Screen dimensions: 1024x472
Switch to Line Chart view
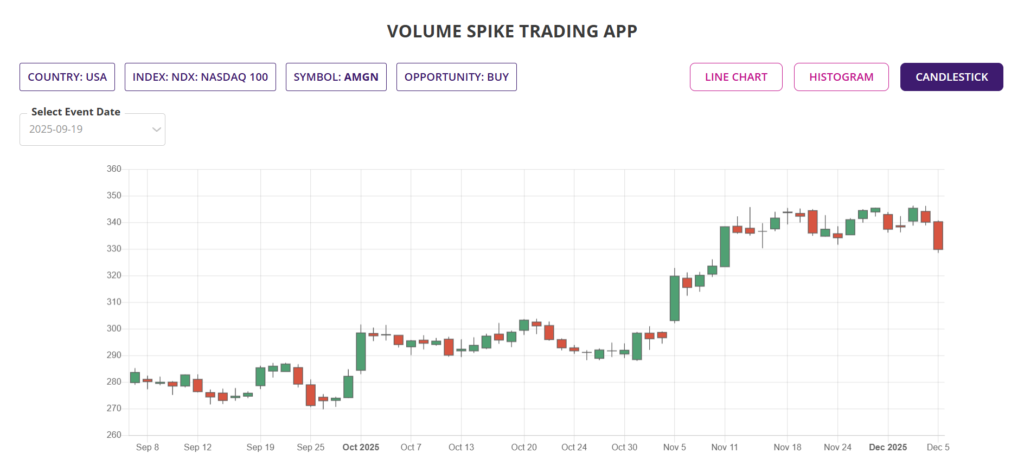tap(735, 77)
